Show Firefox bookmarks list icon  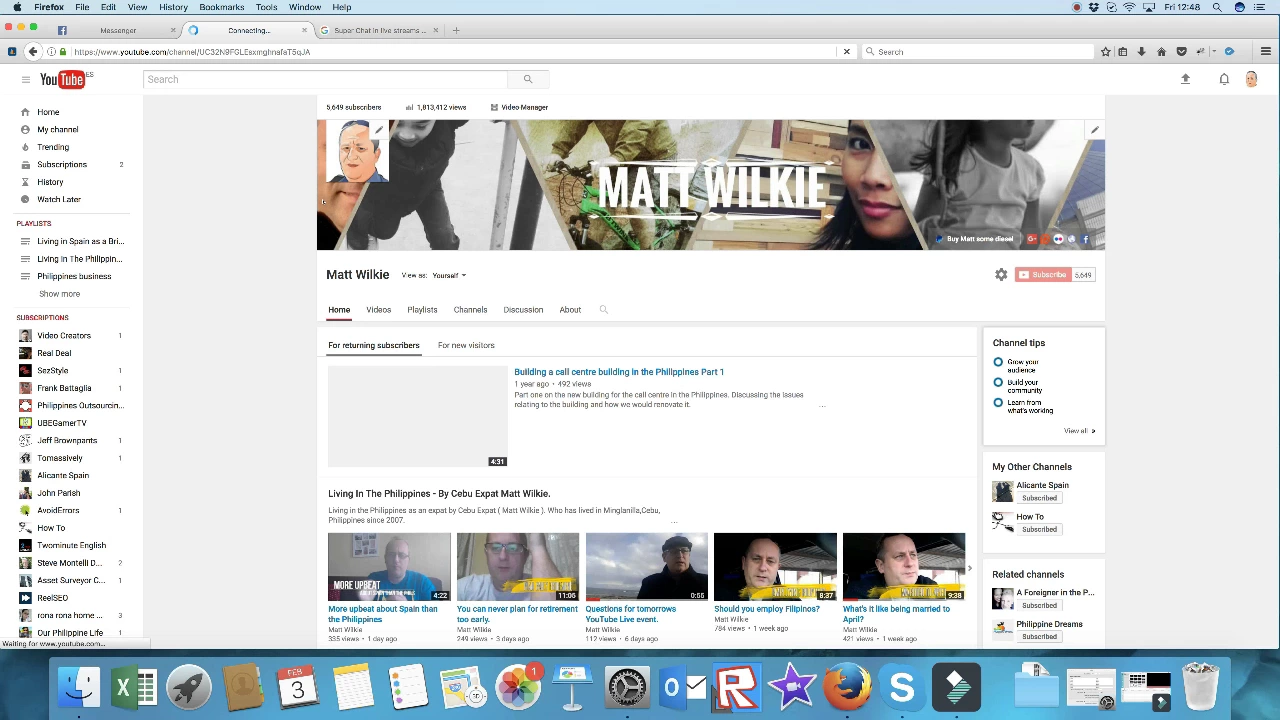coord(1123,51)
